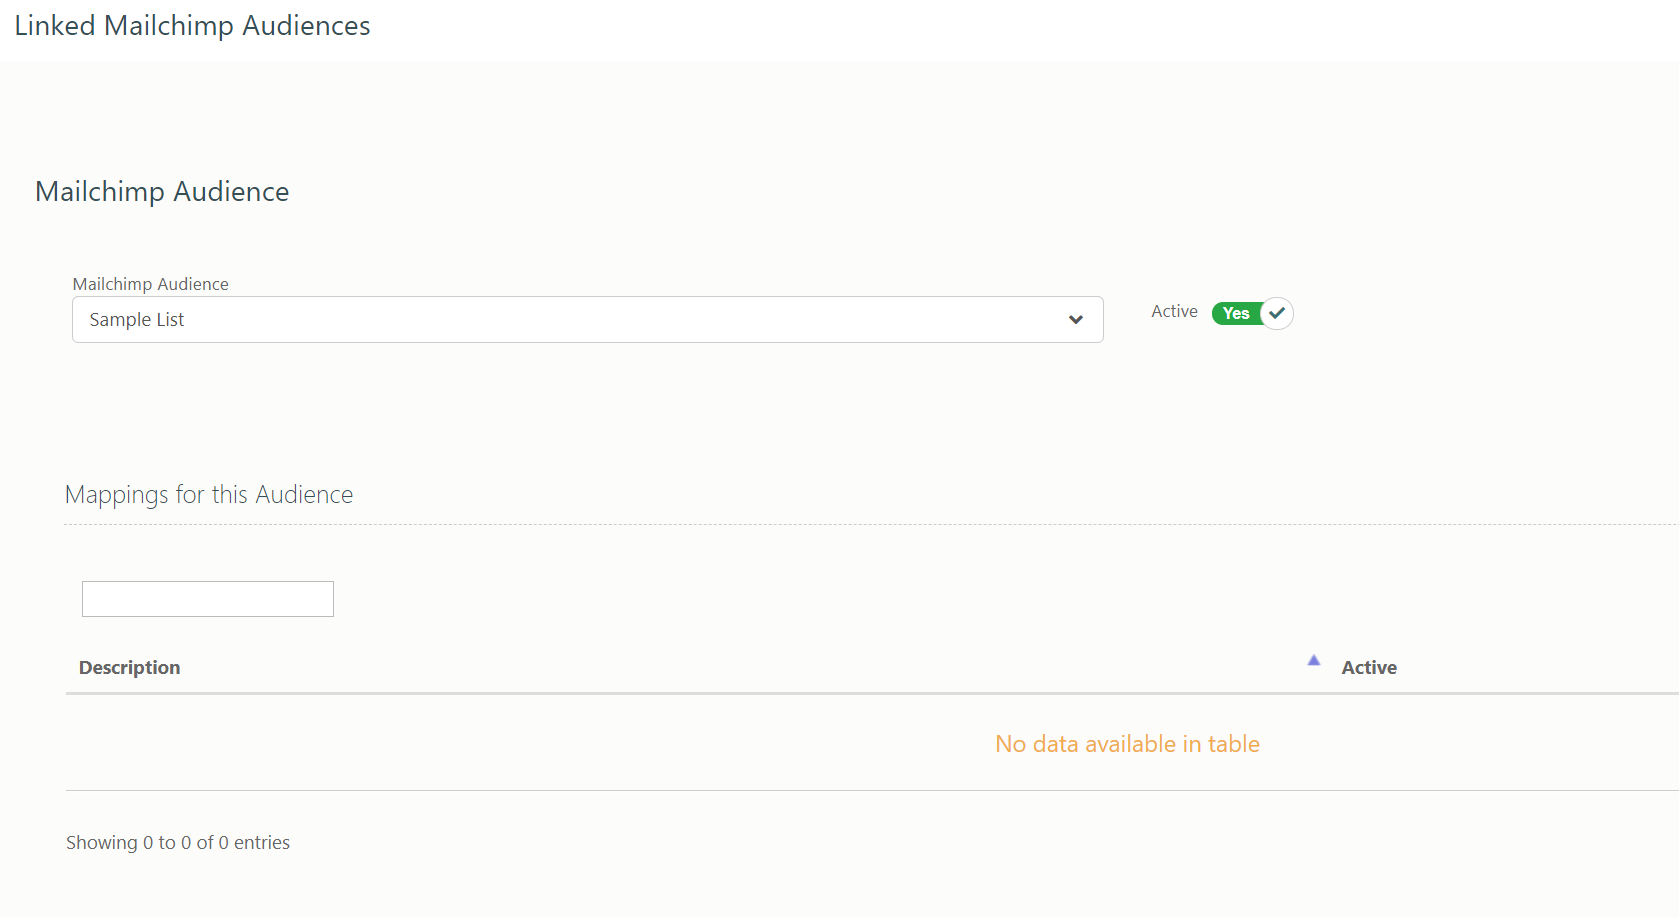
Task: Click the Mailchimp Audience section heading
Action: [162, 191]
